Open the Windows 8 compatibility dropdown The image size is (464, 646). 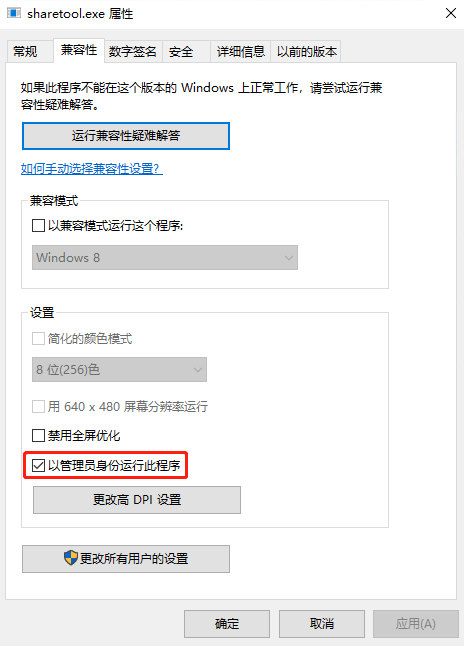click(x=165, y=257)
